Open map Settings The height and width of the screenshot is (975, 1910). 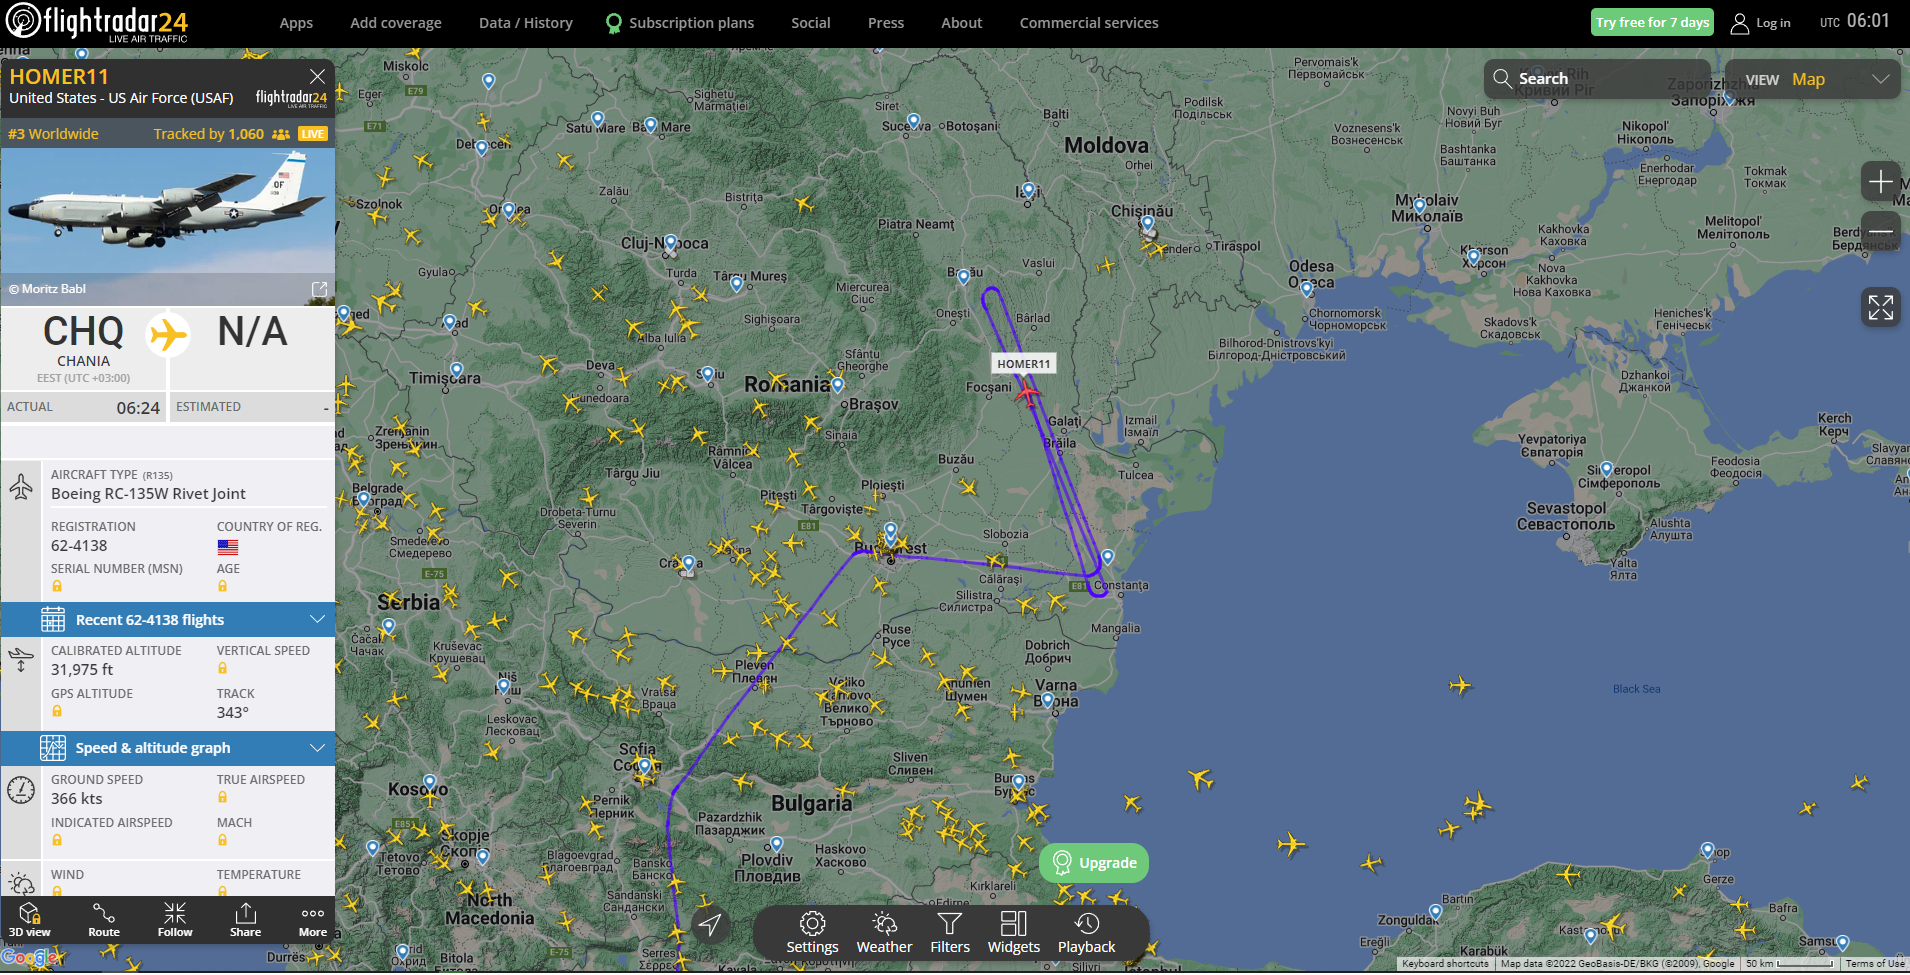click(812, 933)
